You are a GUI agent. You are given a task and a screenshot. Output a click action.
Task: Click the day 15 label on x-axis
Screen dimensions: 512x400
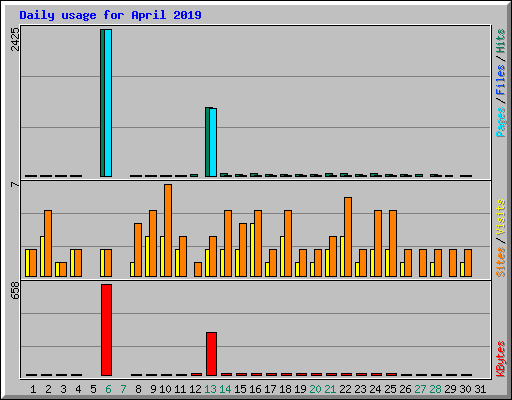240,389
